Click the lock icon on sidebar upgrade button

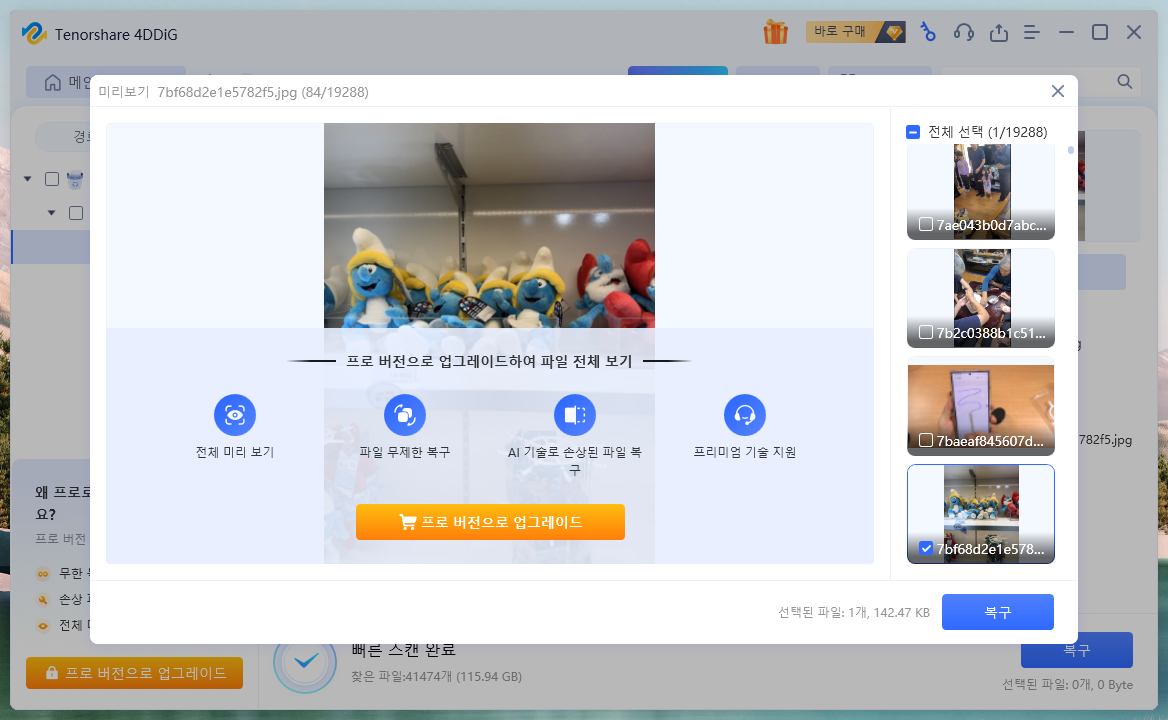(51, 672)
